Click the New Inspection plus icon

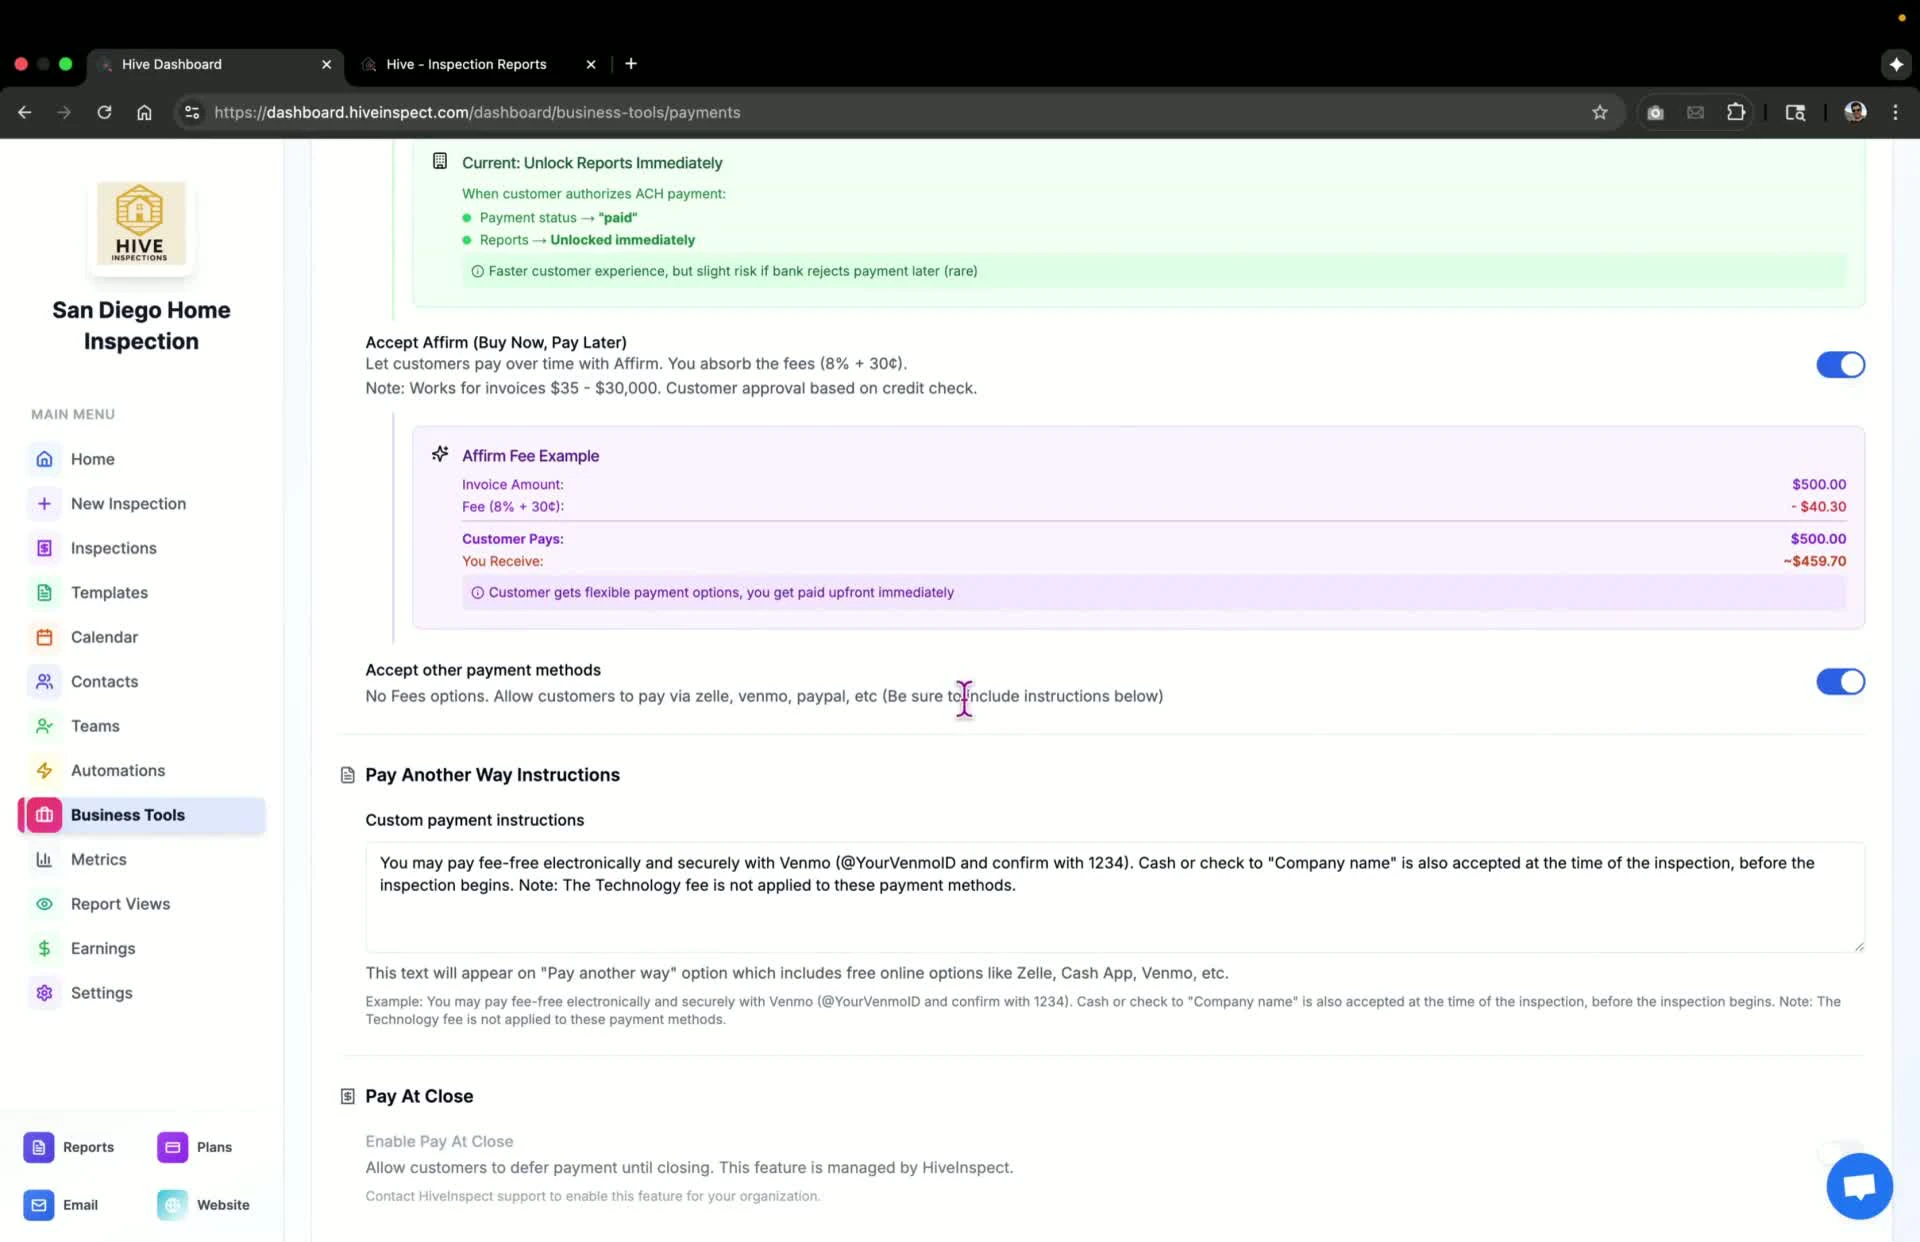44,503
